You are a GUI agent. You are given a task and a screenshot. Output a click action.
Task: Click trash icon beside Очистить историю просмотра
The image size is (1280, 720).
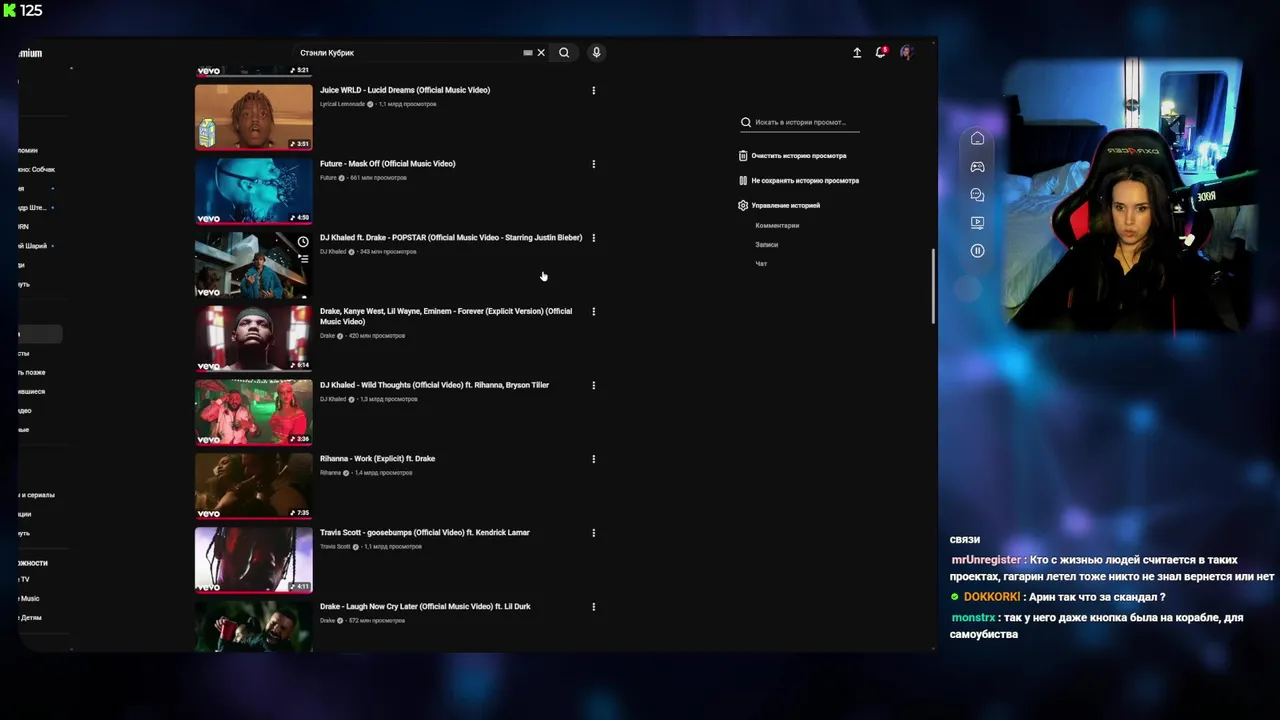click(743, 156)
